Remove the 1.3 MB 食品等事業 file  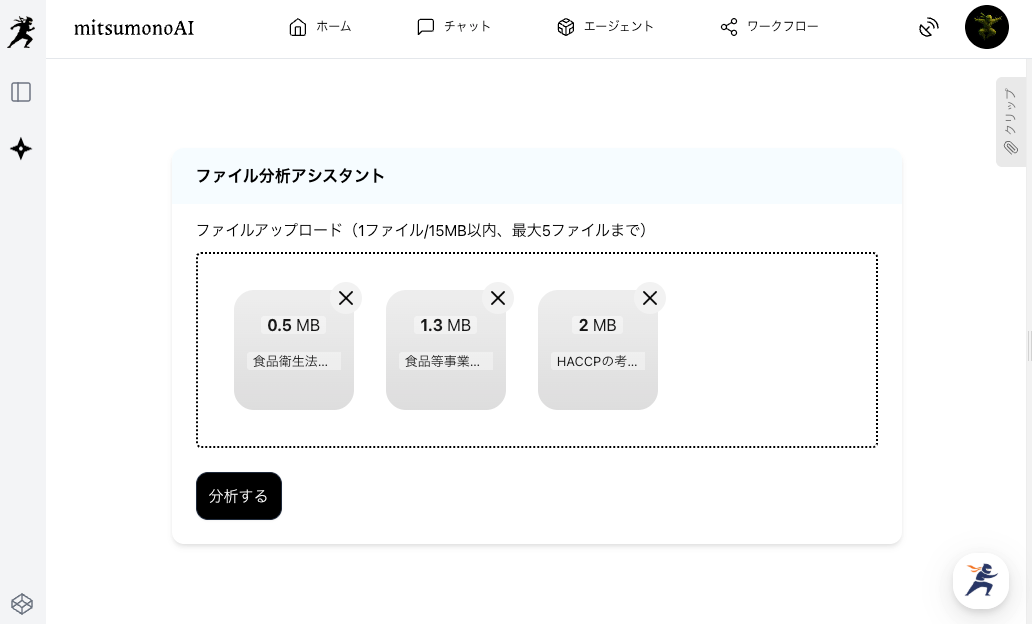498,298
